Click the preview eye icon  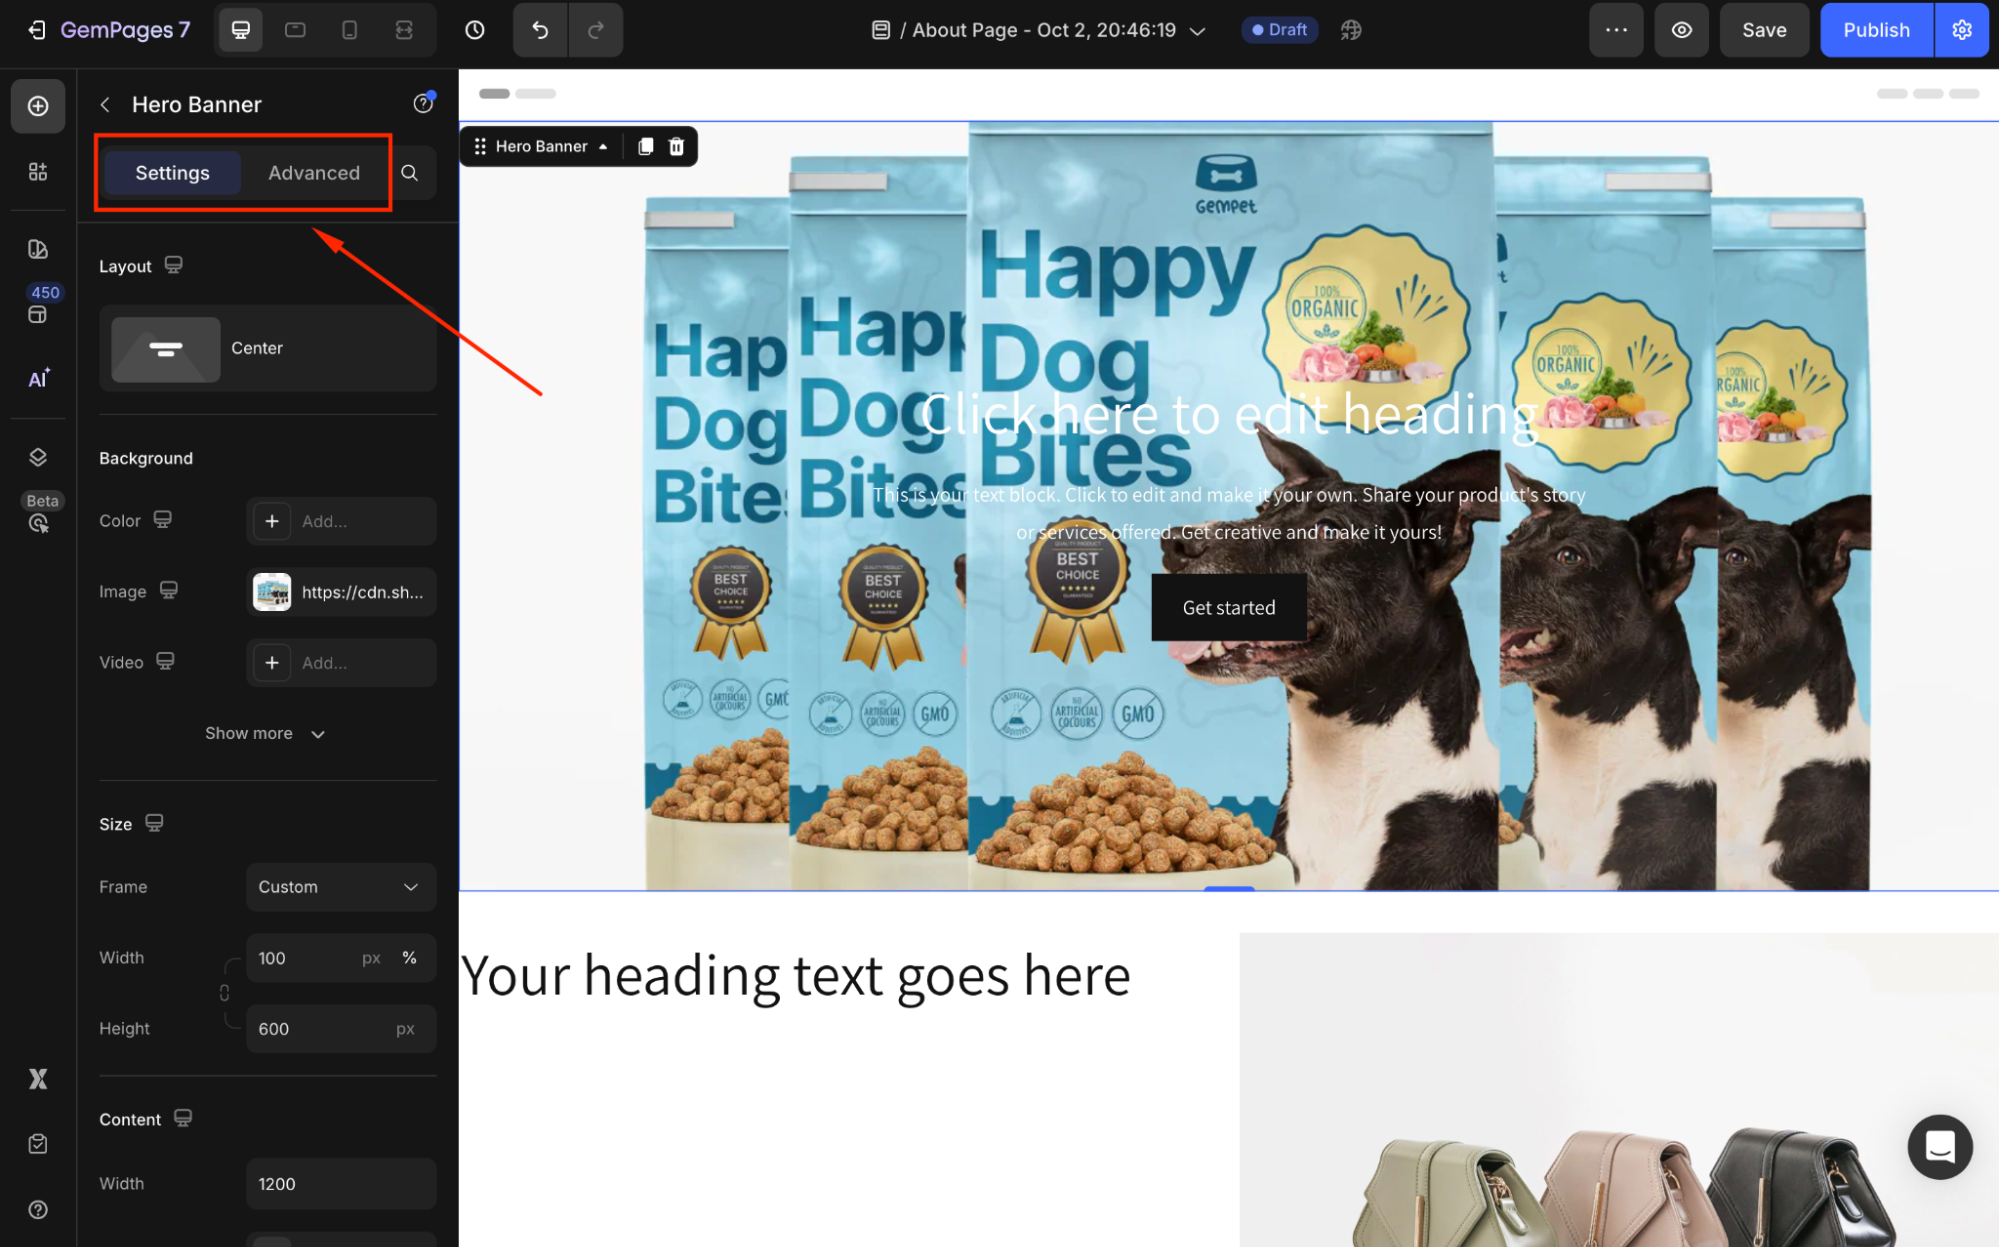1682,30
